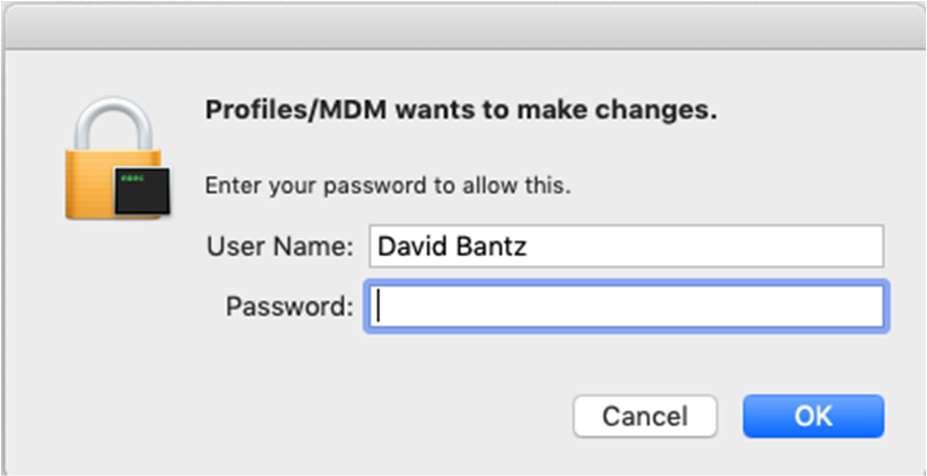Focus the Password input field
927x476 pixels.
[x=625, y=307]
